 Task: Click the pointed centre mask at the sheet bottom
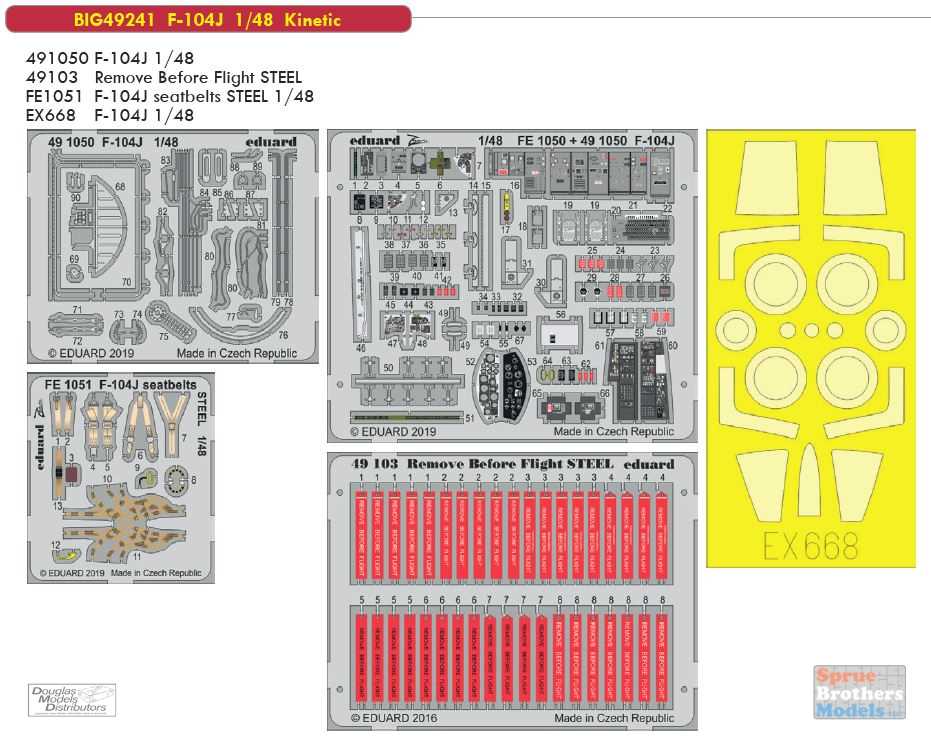point(810,479)
